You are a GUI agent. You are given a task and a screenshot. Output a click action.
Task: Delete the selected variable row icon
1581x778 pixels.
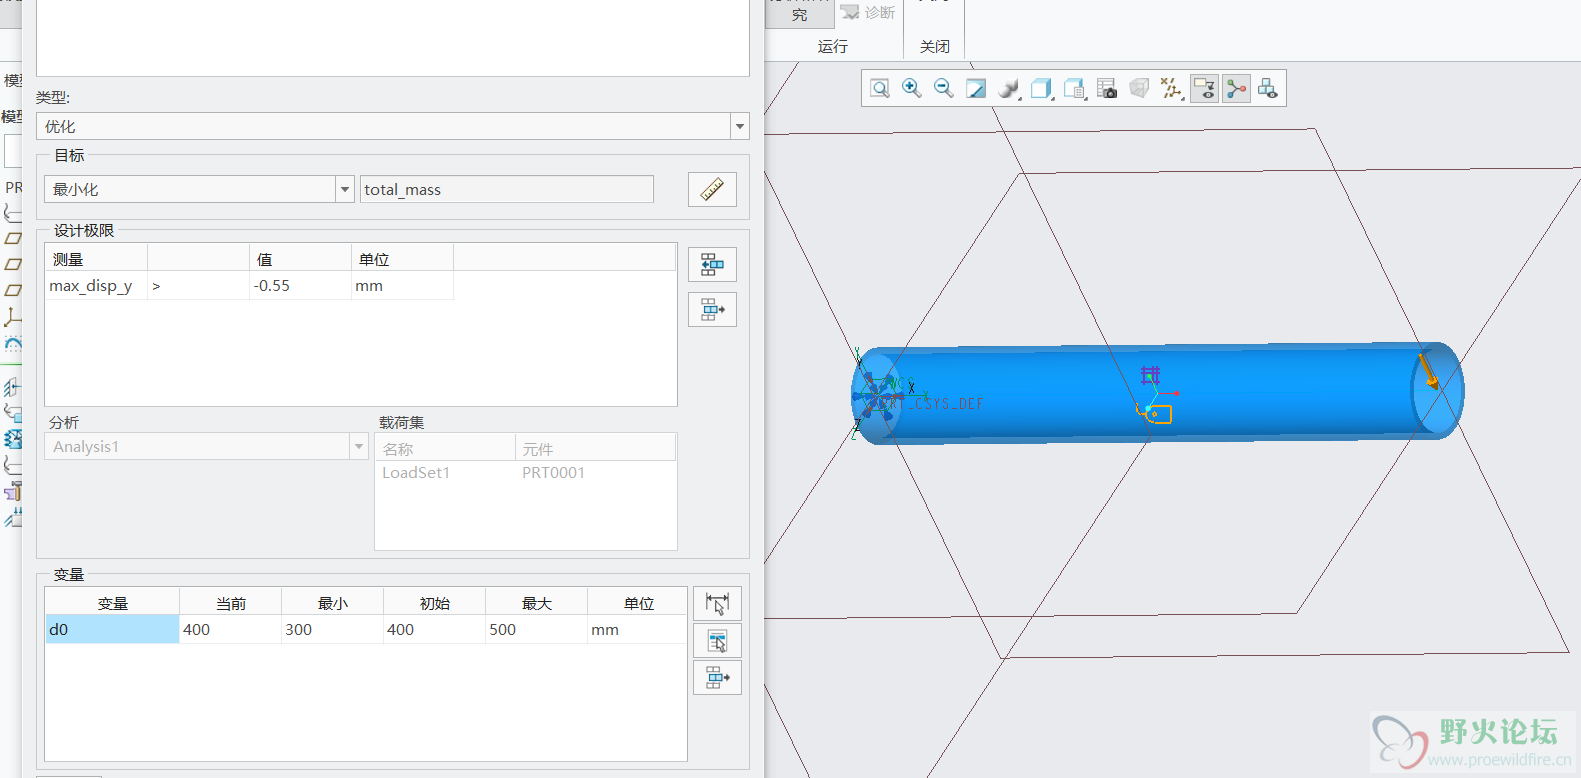(x=717, y=678)
